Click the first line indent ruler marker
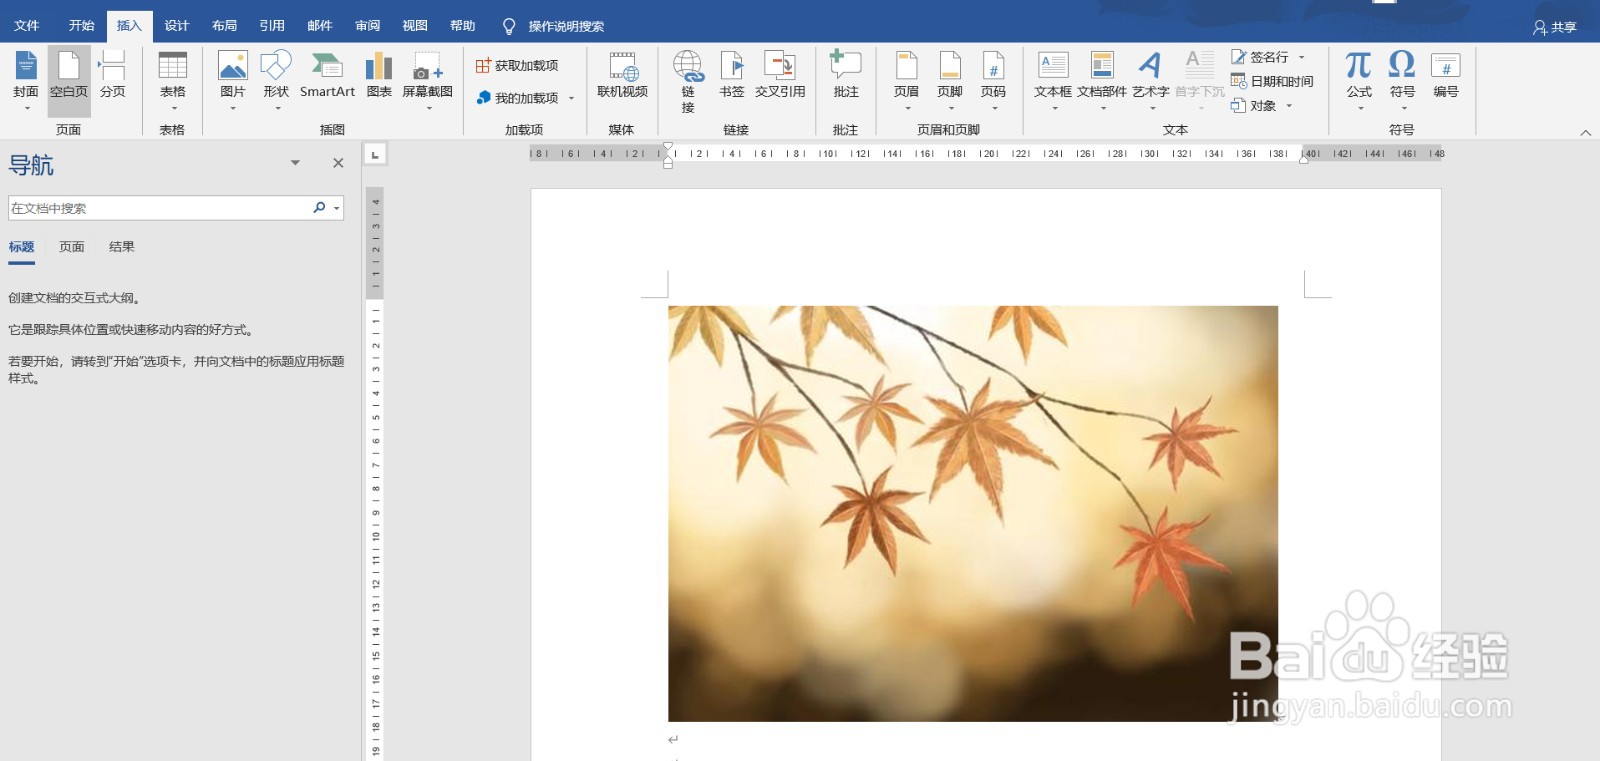Screen dimensions: 1600x761 [x=668, y=147]
